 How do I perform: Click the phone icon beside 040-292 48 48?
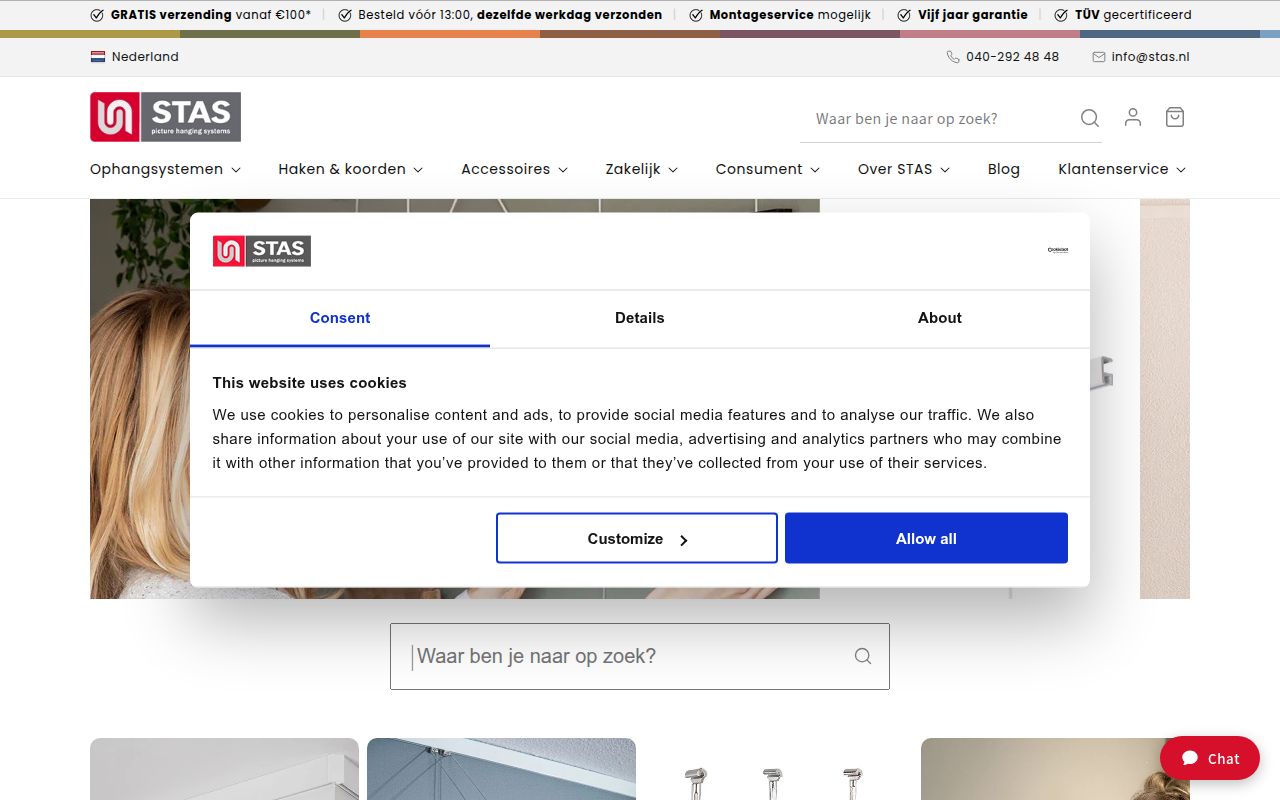(953, 57)
